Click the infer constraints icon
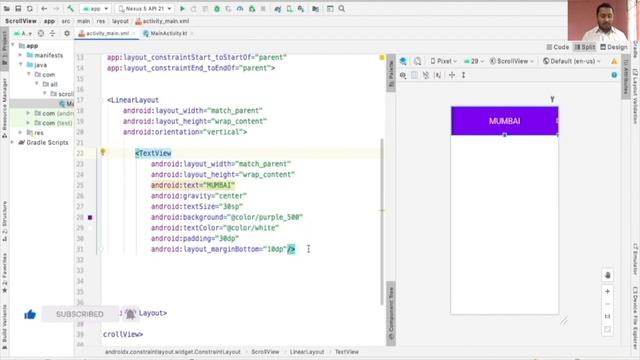Image resolution: width=640 pixels, height=360 pixels. [438, 76]
